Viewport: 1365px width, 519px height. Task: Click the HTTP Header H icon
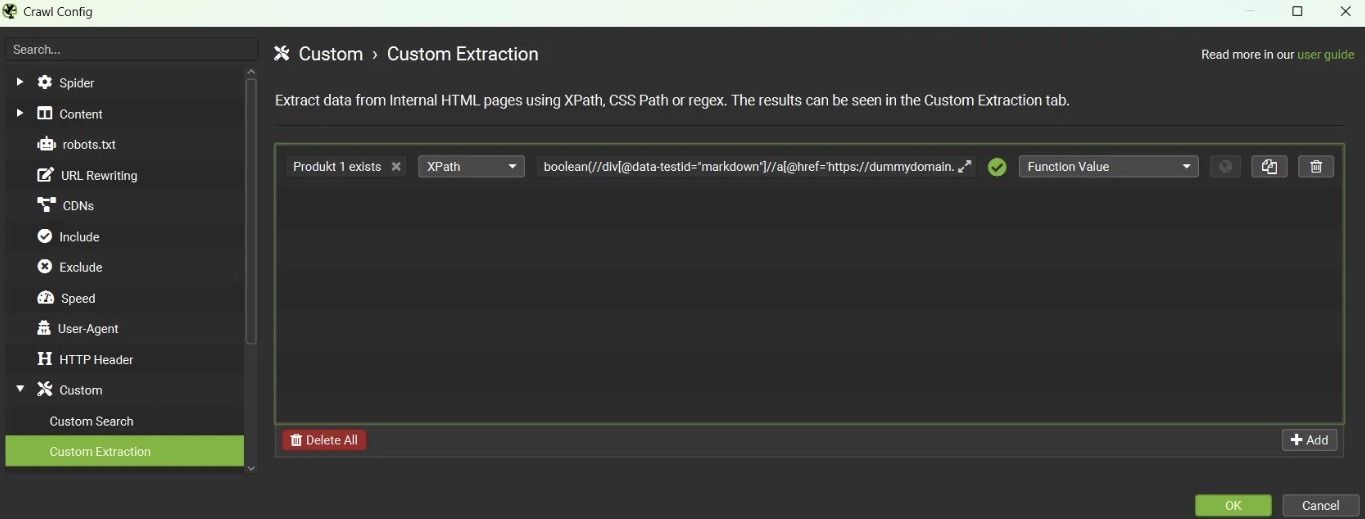pyautogui.click(x=44, y=359)
